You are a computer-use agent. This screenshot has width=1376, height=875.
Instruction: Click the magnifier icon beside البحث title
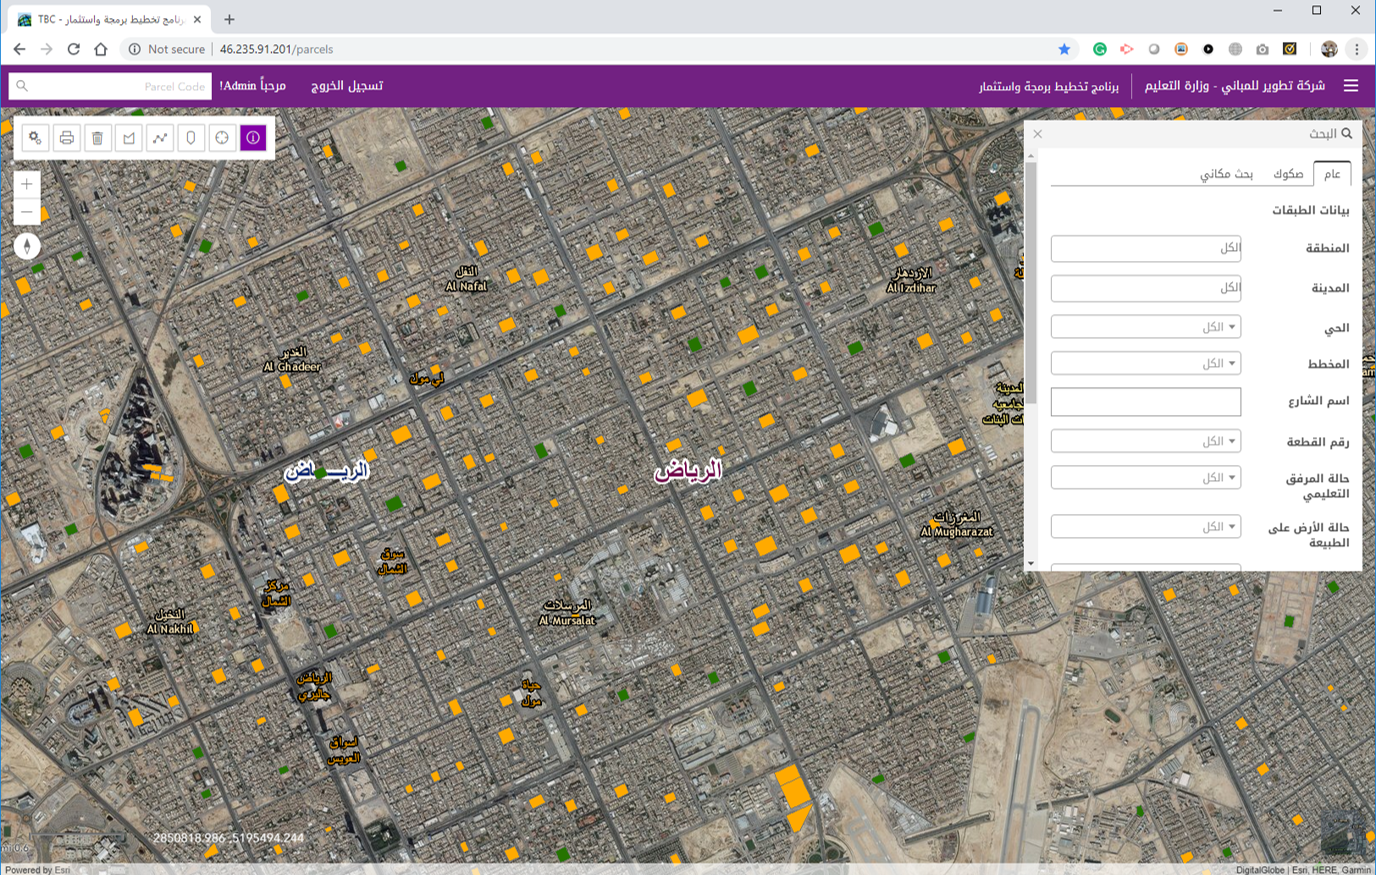[x=1347, y=133]
